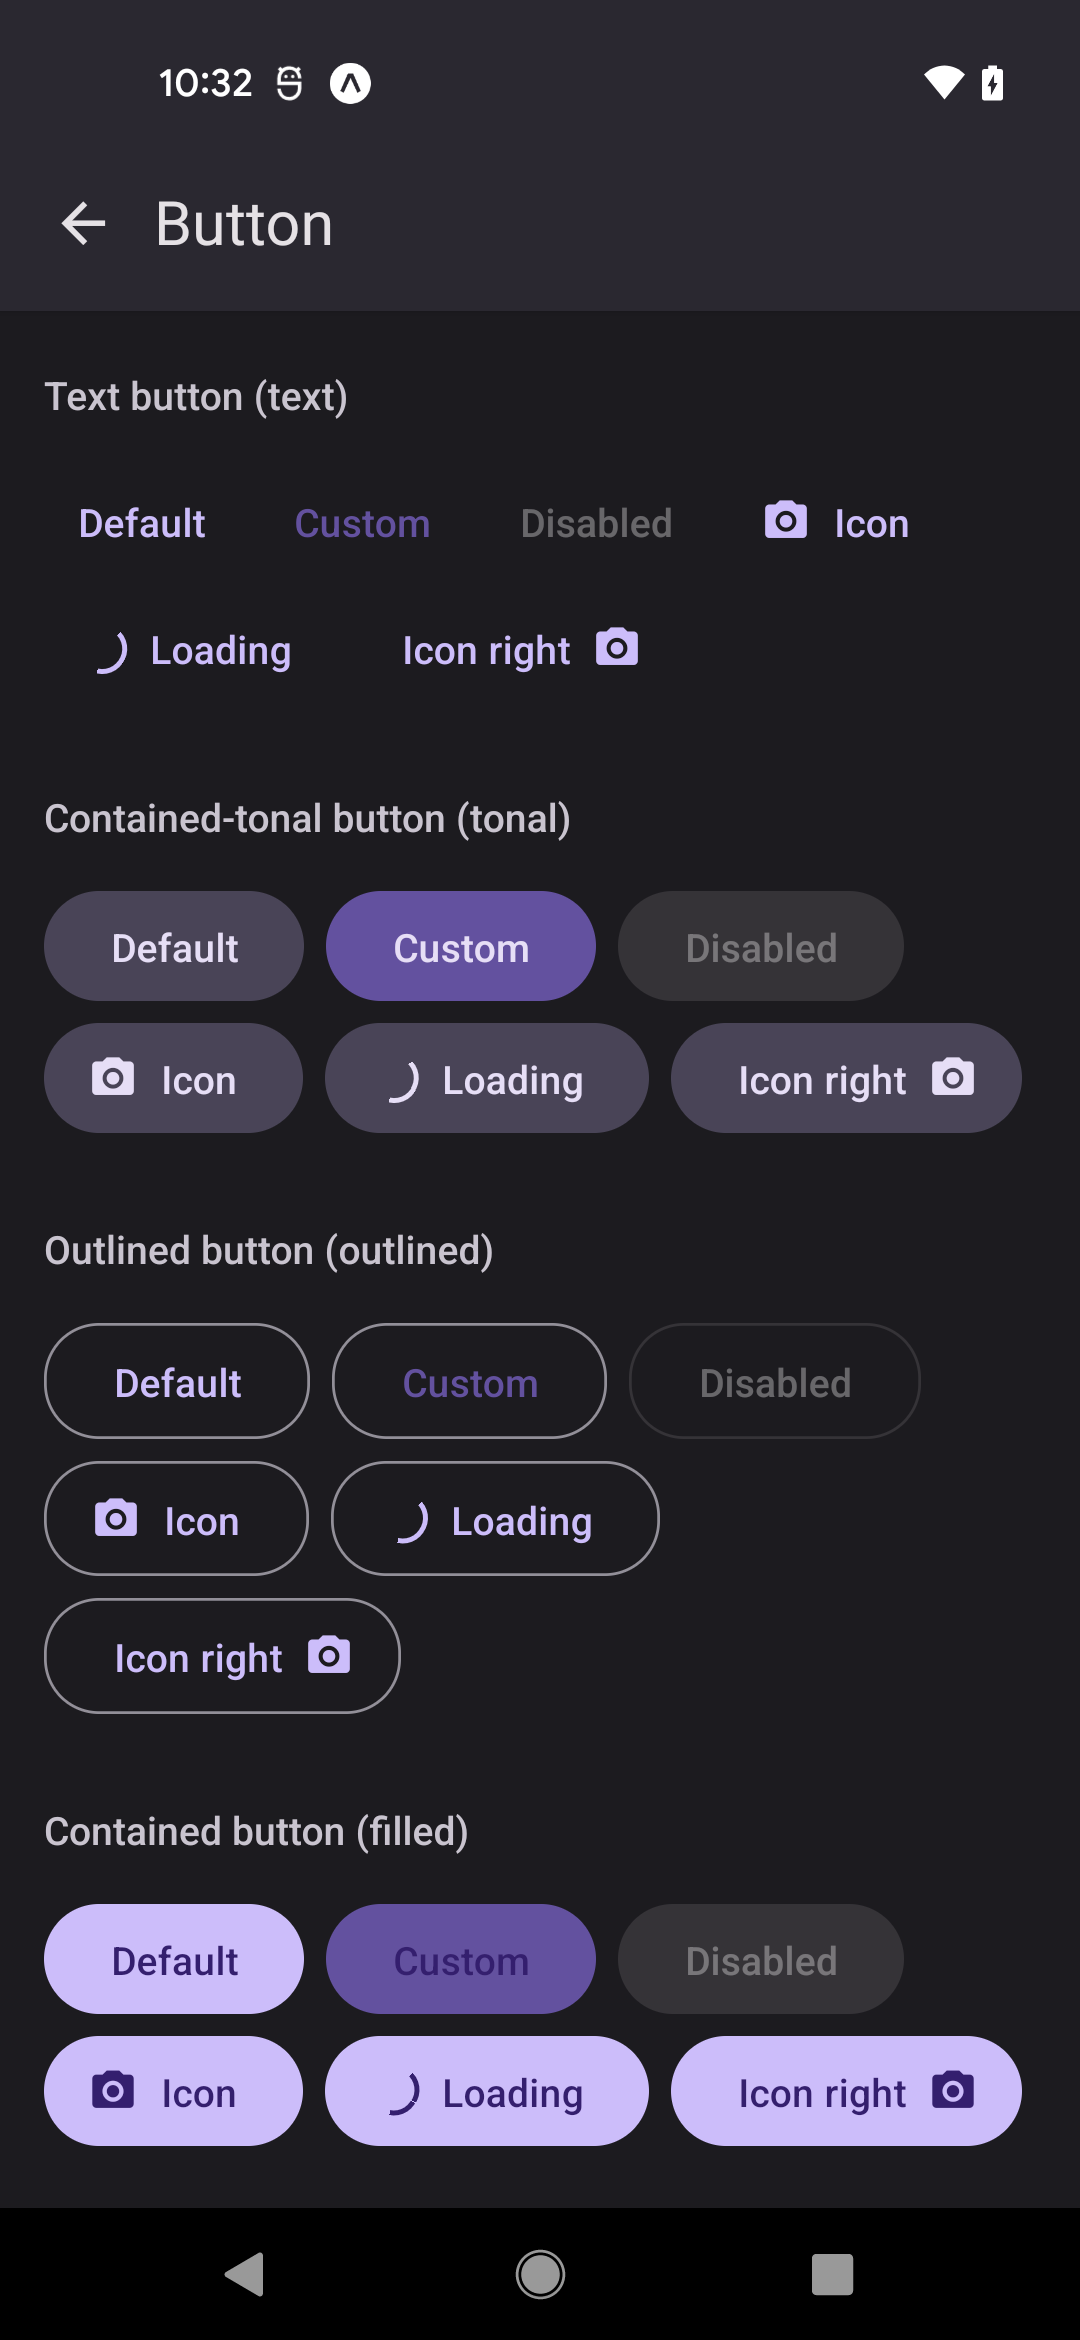The image size is (1080, 2340).
Task: Tap camera icon in text Icon right button
Action: point(617,648)
